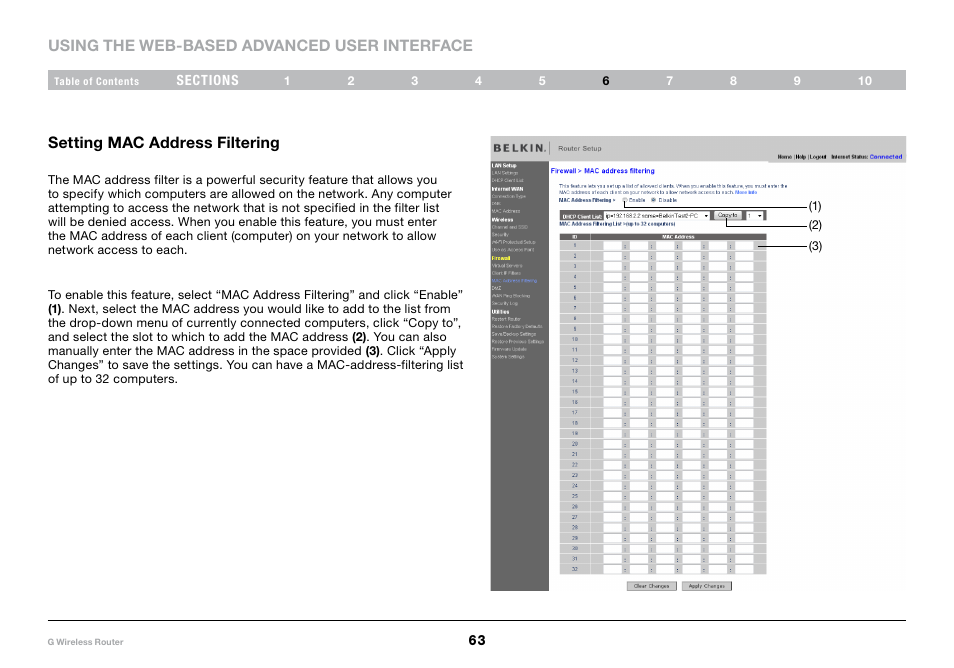Click first MAC octet field in row 1
This screenshot has height=668, width=954.
point(612,246)
